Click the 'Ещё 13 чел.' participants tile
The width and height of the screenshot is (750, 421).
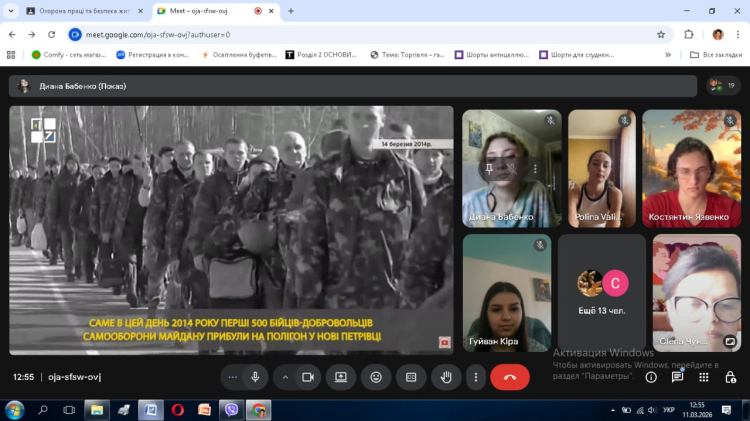(602, 293)
